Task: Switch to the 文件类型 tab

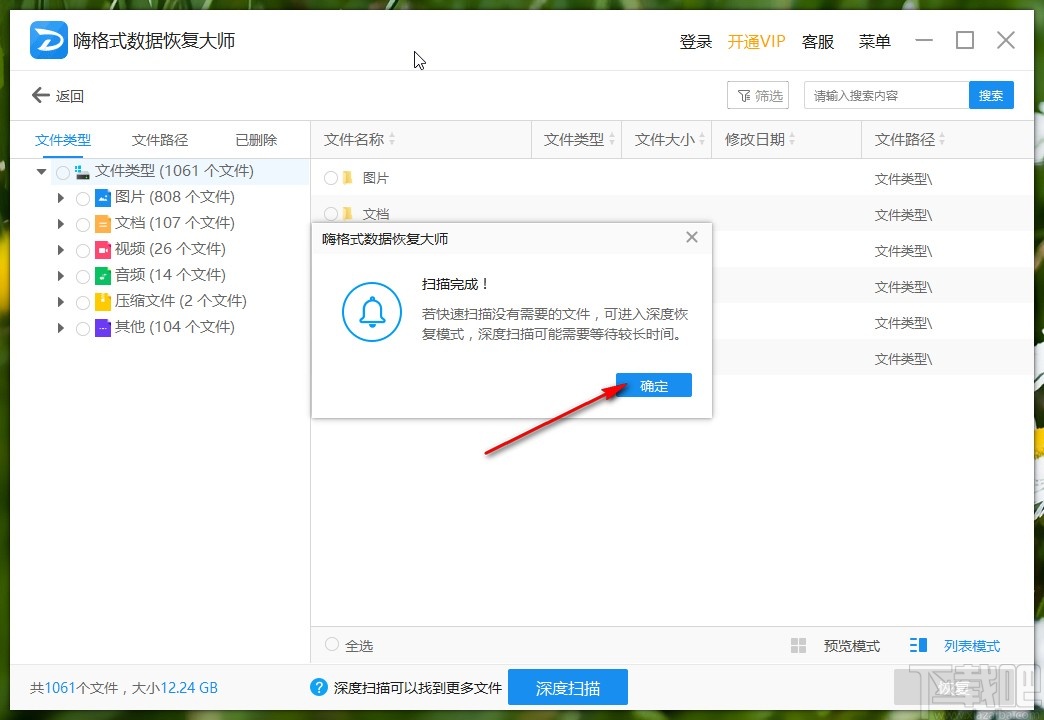Action: [63, 140]
